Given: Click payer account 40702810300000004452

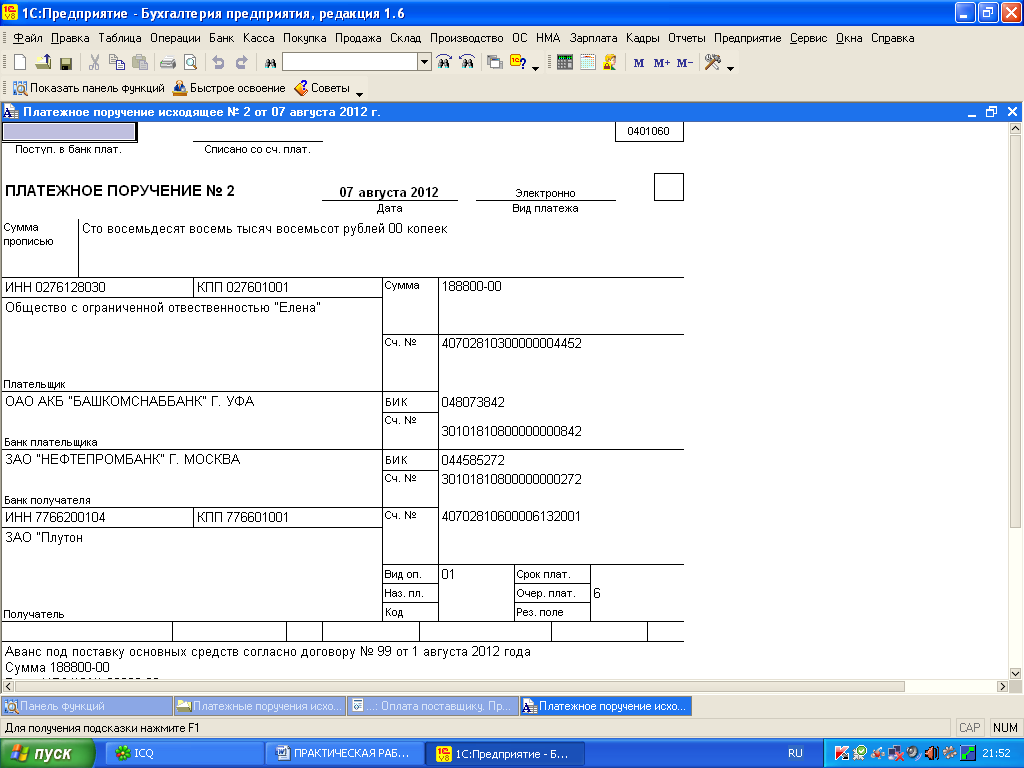Looking at the screenshot, I should 511,344.
